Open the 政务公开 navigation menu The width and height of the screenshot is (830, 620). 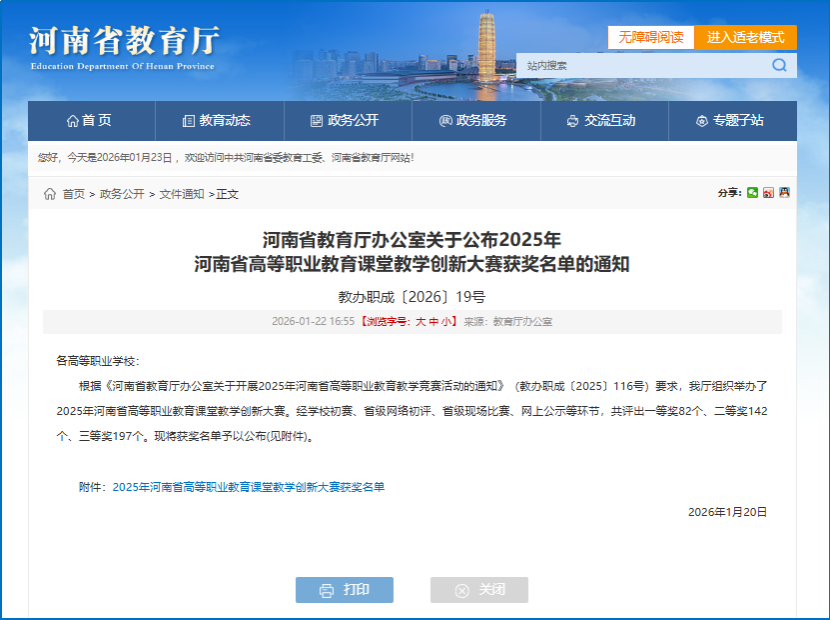point(346,121)
